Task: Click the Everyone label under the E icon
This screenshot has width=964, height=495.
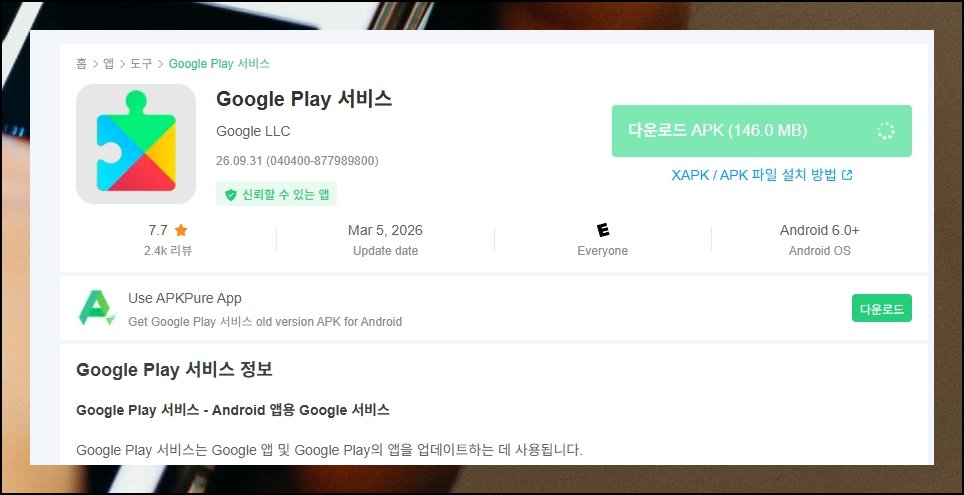Action: tap(602, 251)
